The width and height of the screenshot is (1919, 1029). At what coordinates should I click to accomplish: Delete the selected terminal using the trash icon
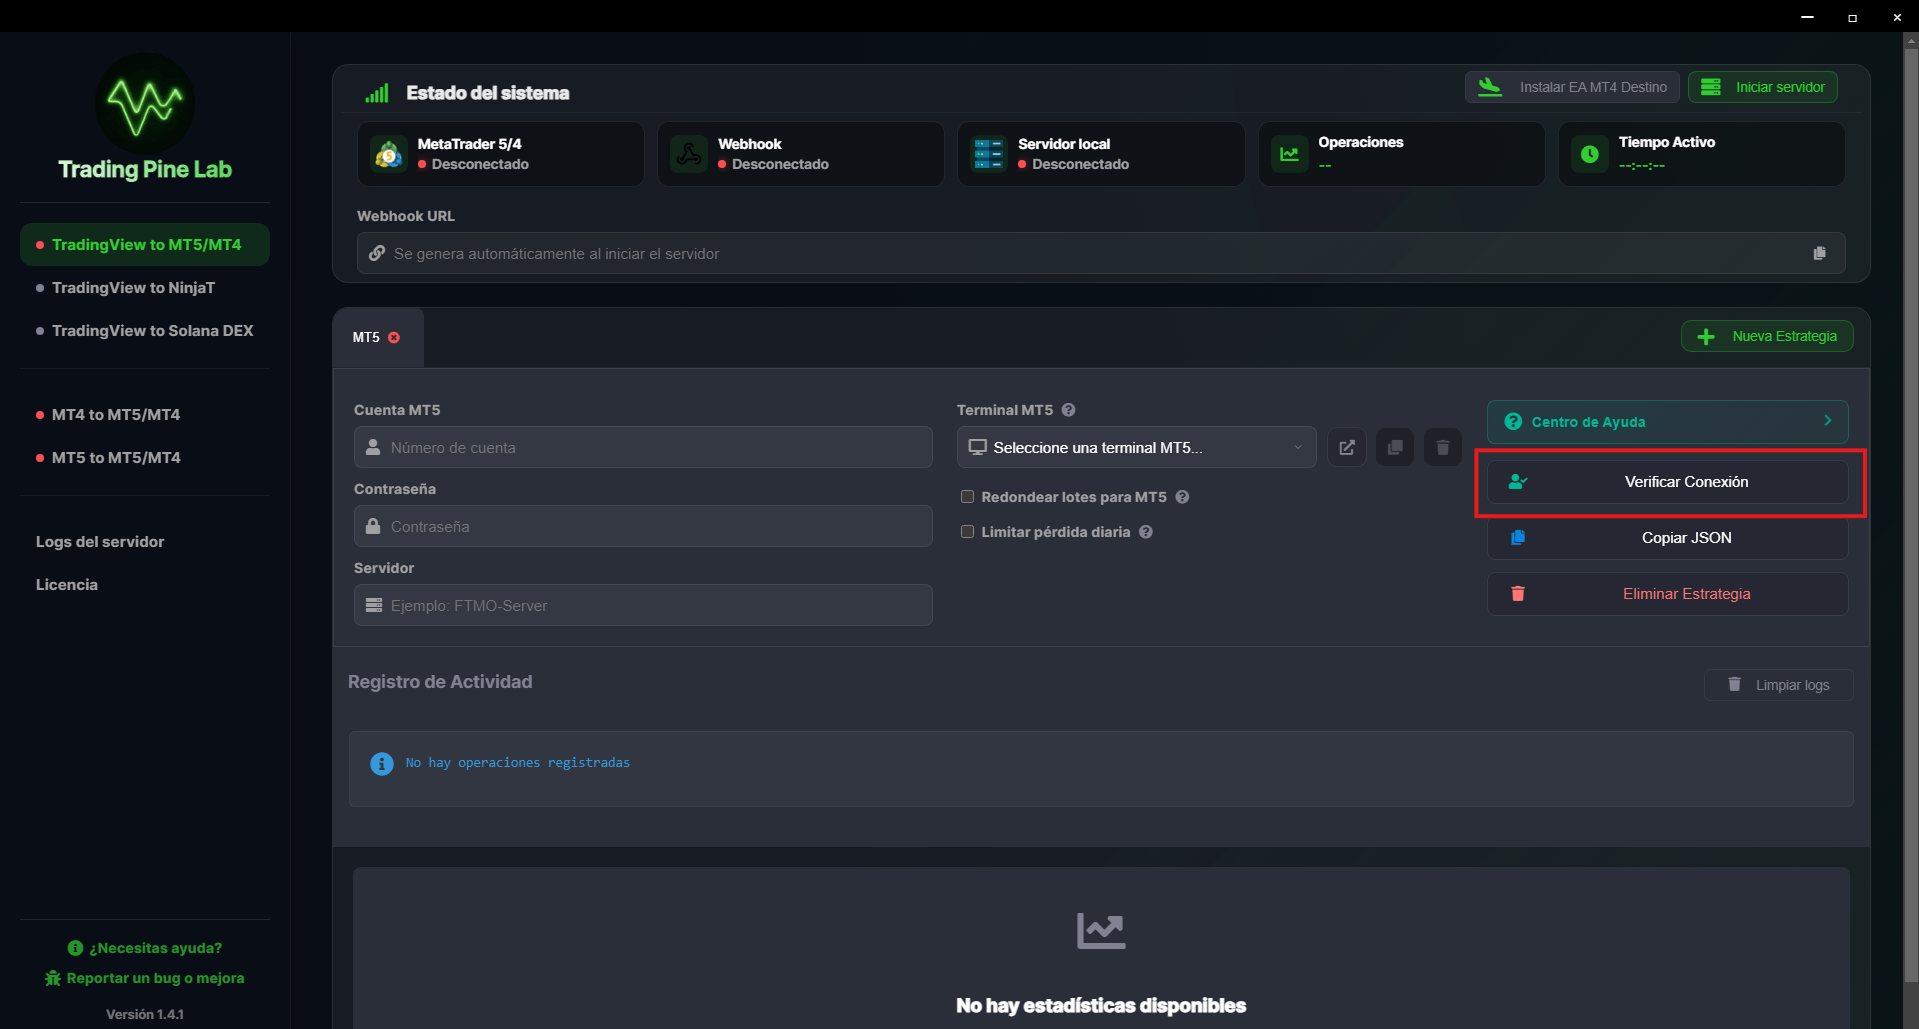coord(1442,447)
